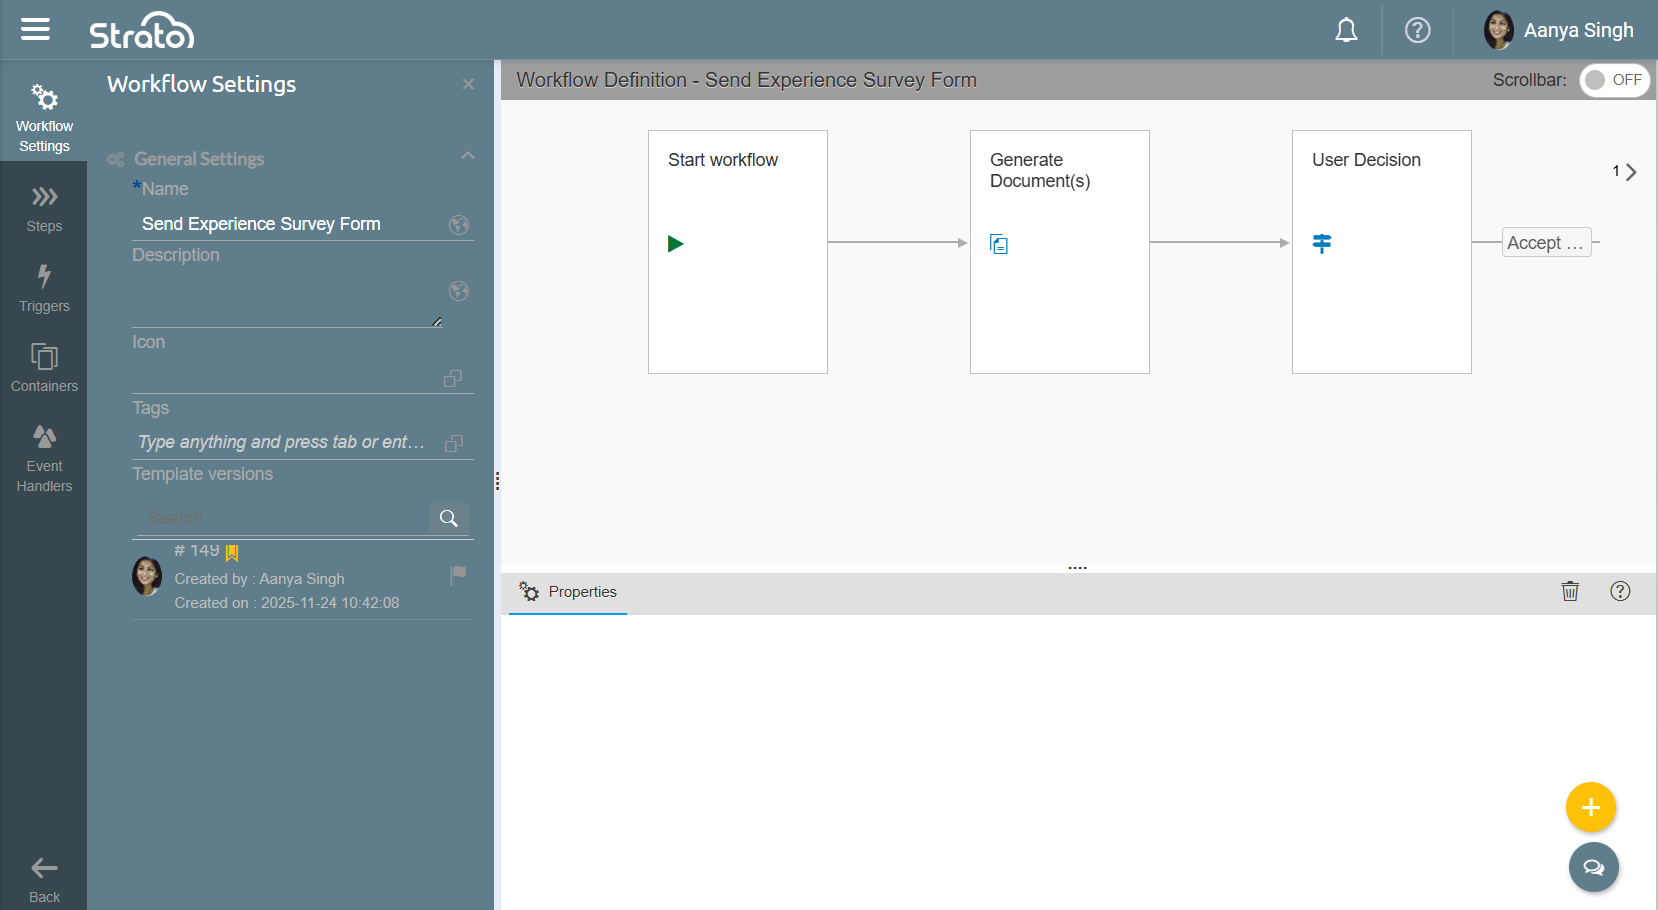Open Triggers in the sidebar

(x=44, y=288)
